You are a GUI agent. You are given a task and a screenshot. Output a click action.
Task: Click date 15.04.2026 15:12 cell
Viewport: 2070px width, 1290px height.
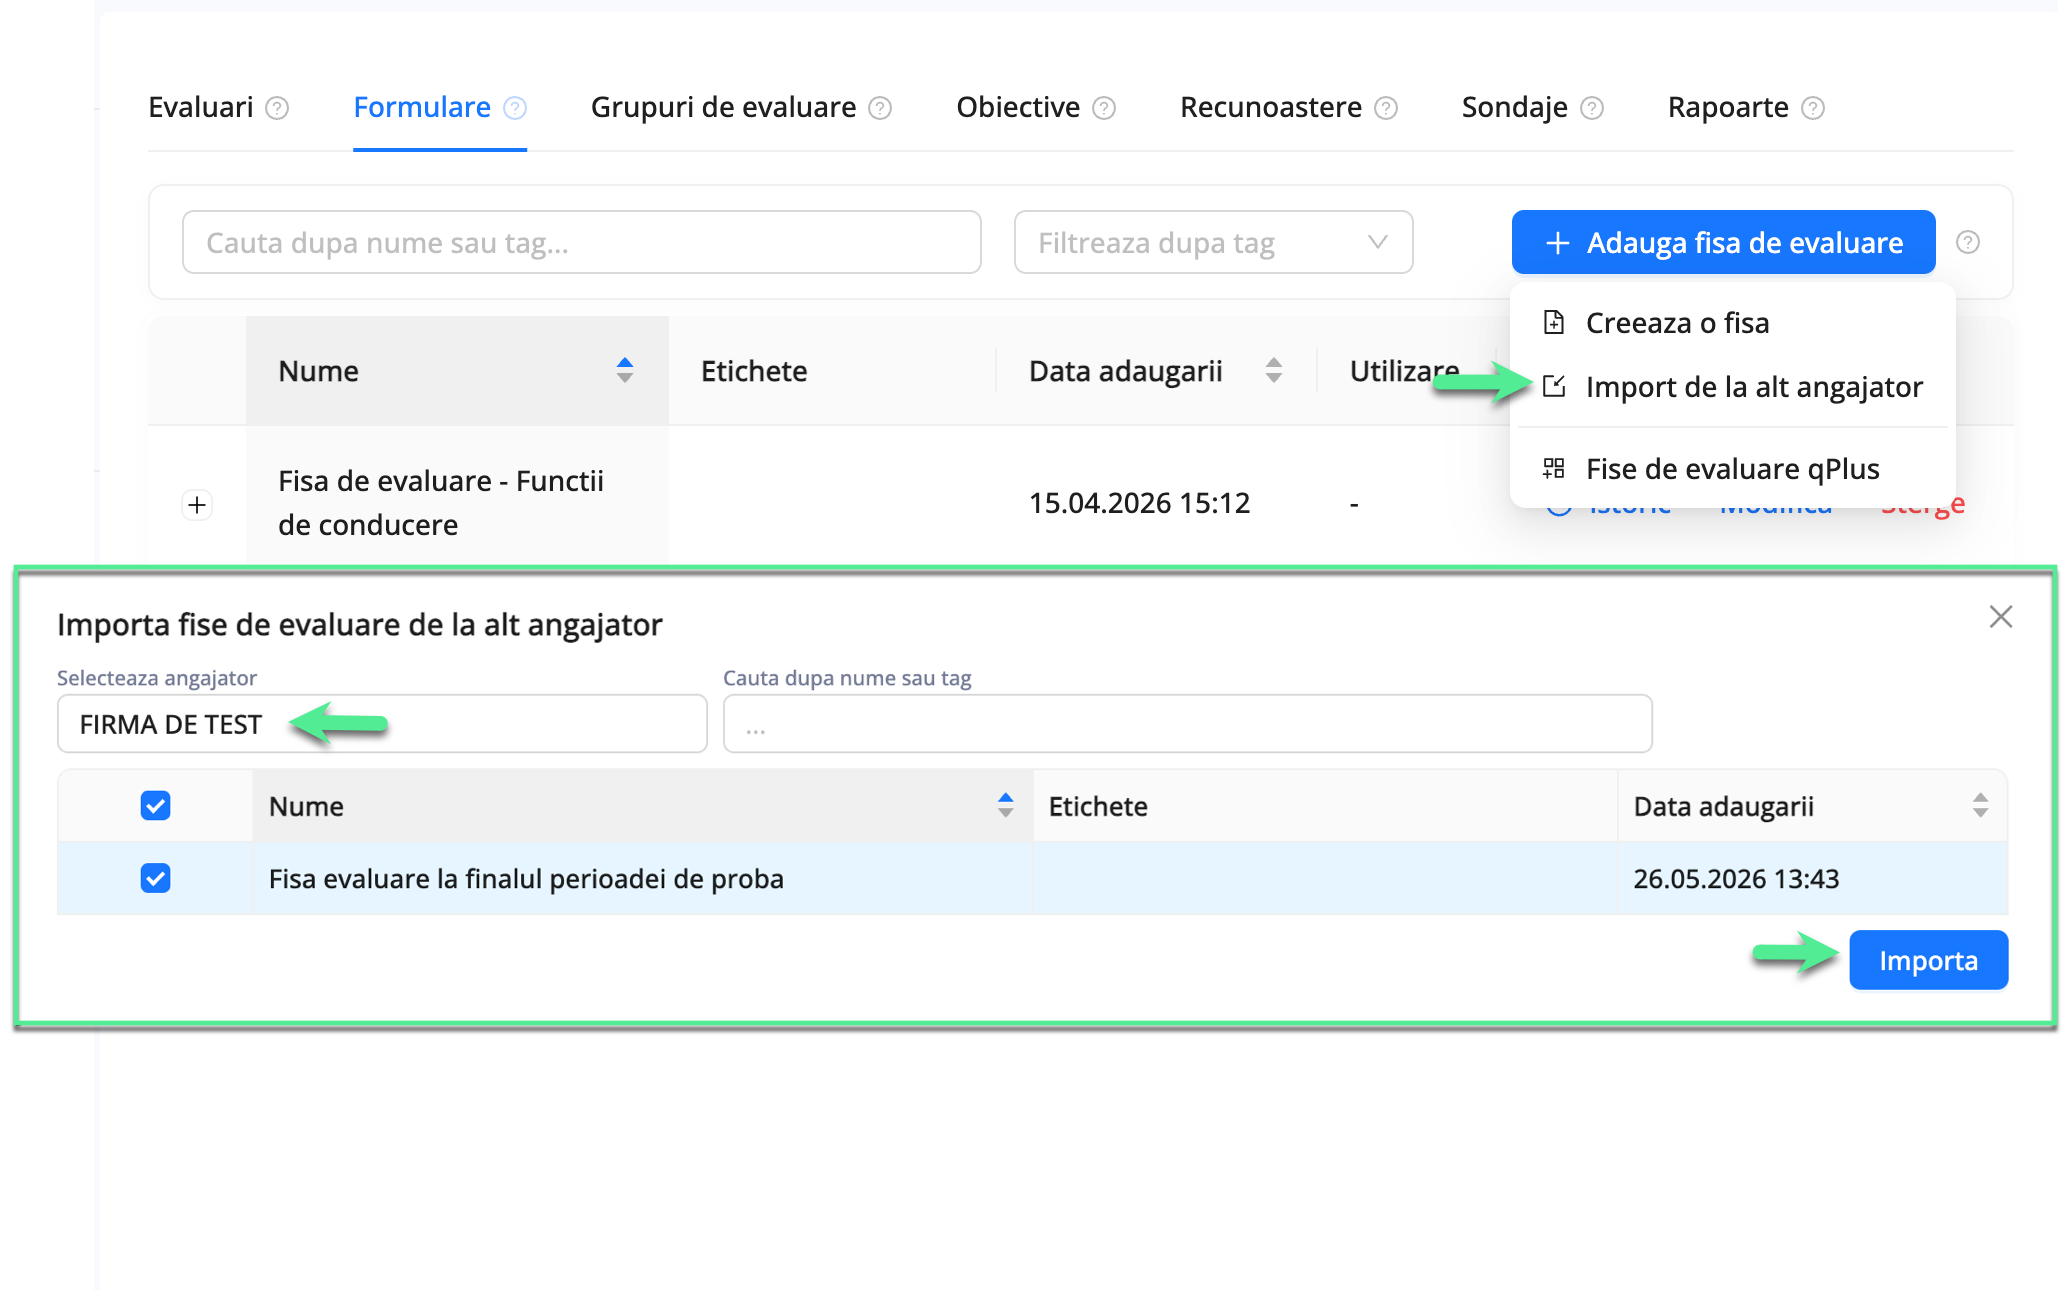1139,503
